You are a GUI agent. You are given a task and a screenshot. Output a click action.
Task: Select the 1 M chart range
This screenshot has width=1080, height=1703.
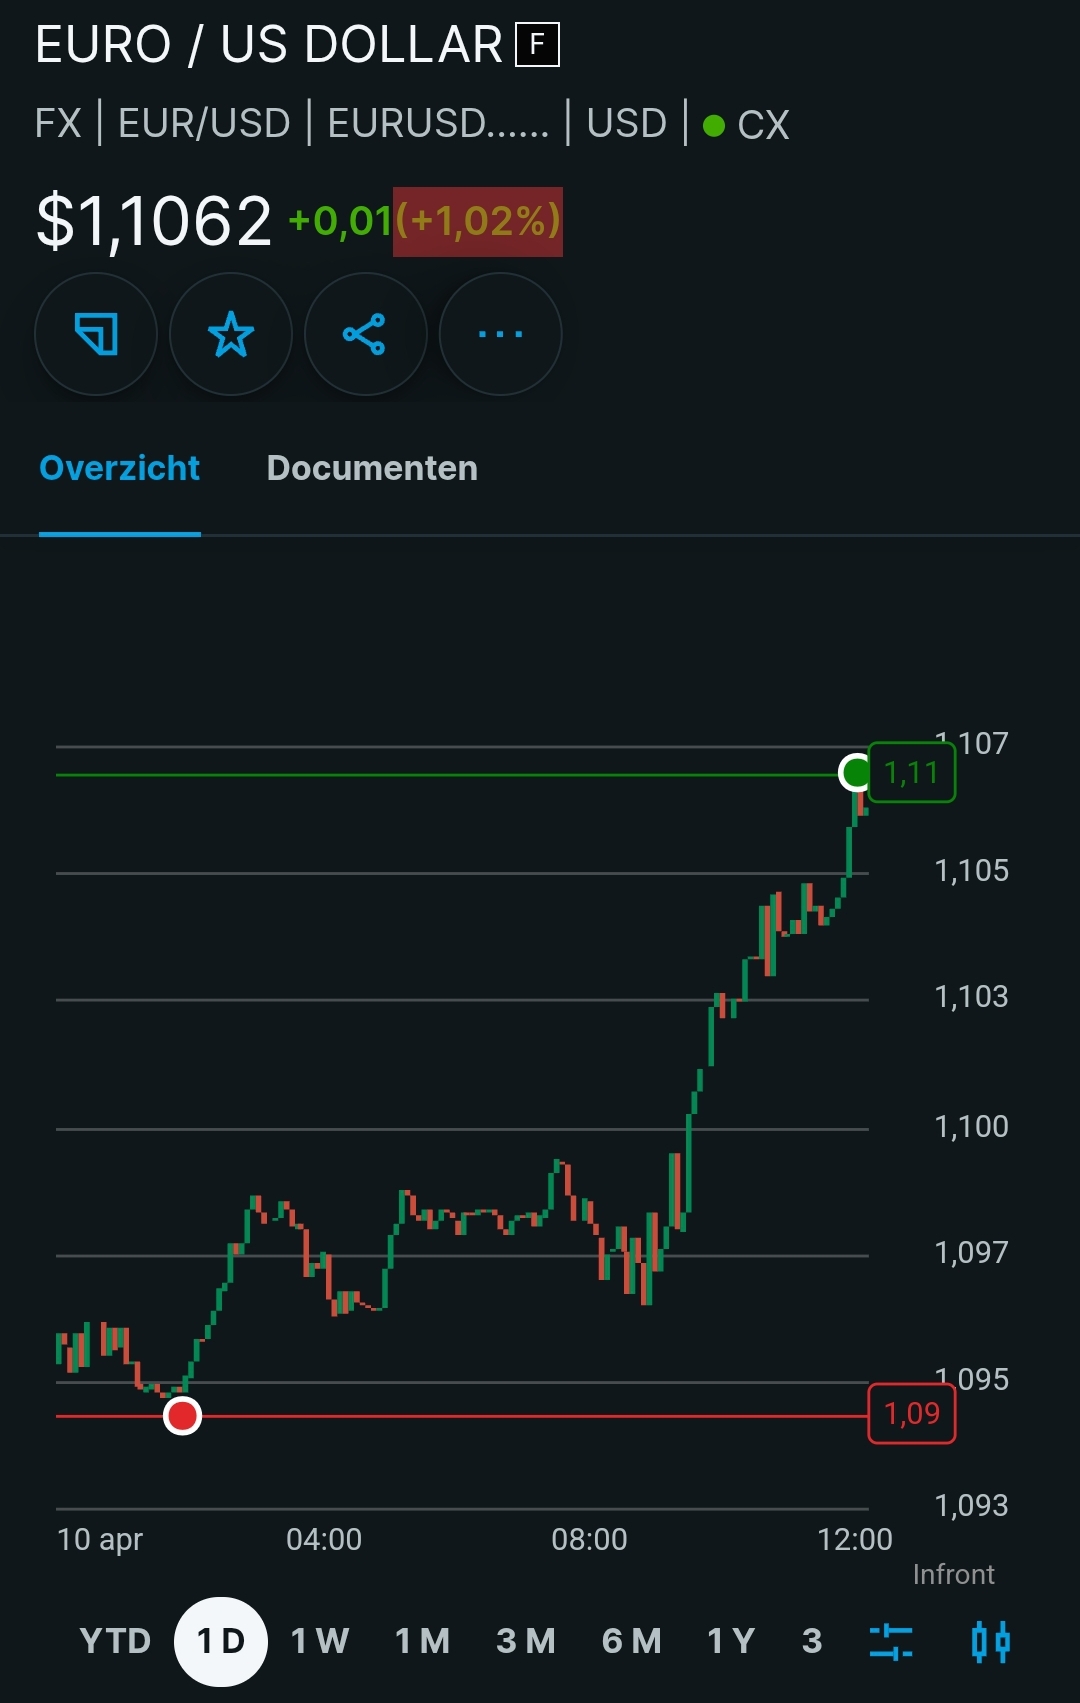(422, 1641)
